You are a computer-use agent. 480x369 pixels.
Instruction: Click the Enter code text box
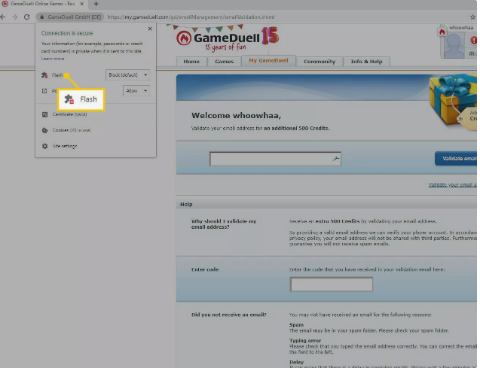331,284
